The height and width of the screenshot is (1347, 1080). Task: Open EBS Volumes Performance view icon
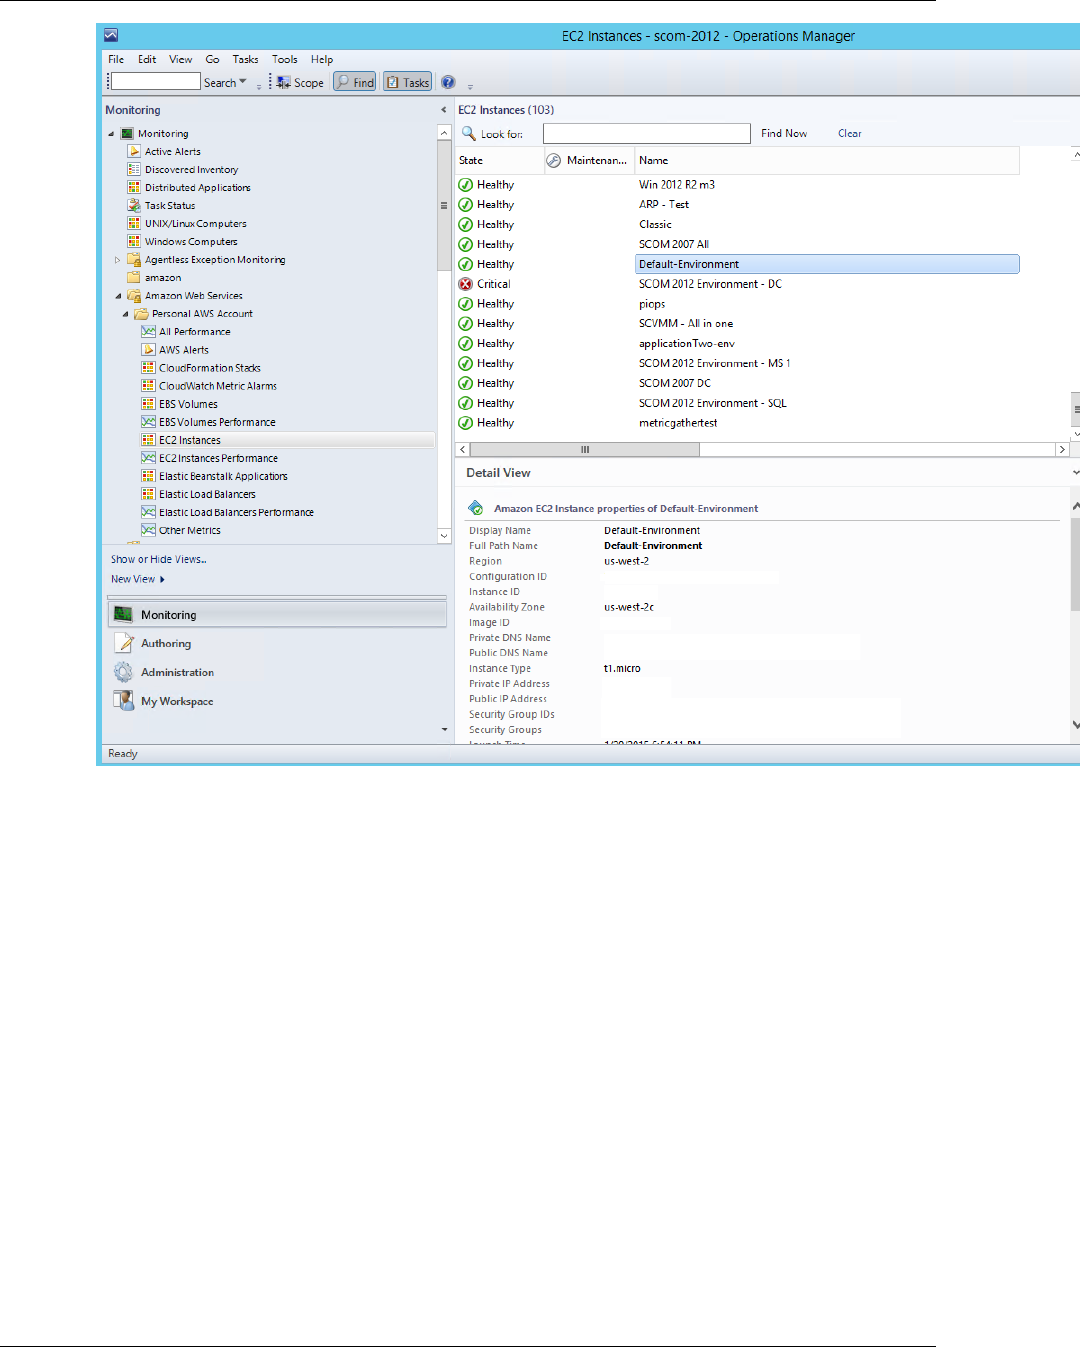tap(148, 422)
